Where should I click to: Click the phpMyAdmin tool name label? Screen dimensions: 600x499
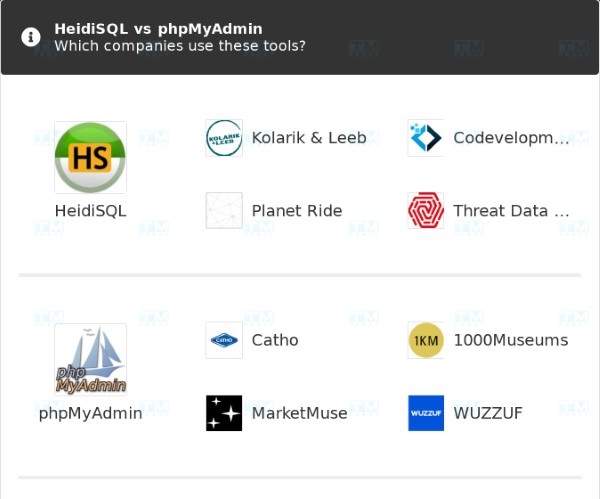pyautogui.click(x=90, y=413)
